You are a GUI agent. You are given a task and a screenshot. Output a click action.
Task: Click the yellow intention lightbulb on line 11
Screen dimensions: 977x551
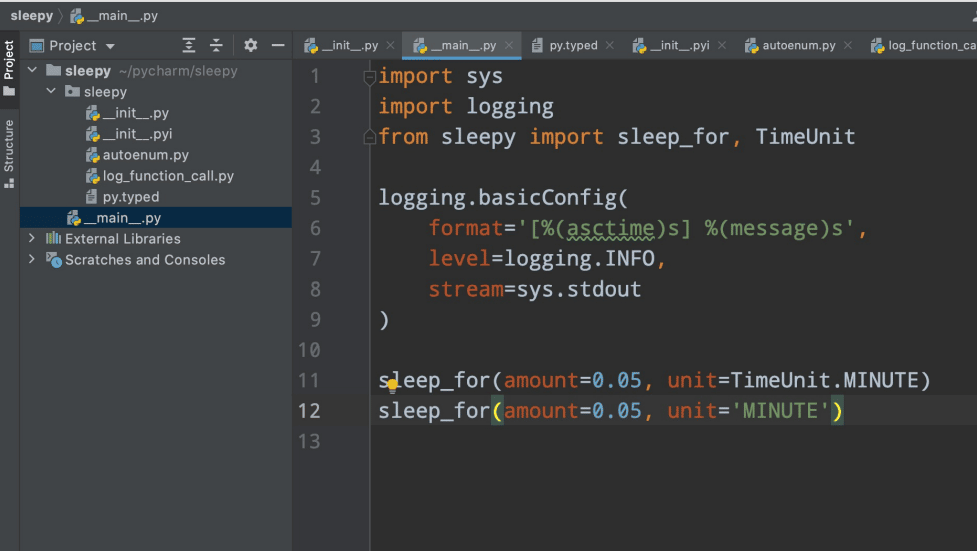point(393,384)
